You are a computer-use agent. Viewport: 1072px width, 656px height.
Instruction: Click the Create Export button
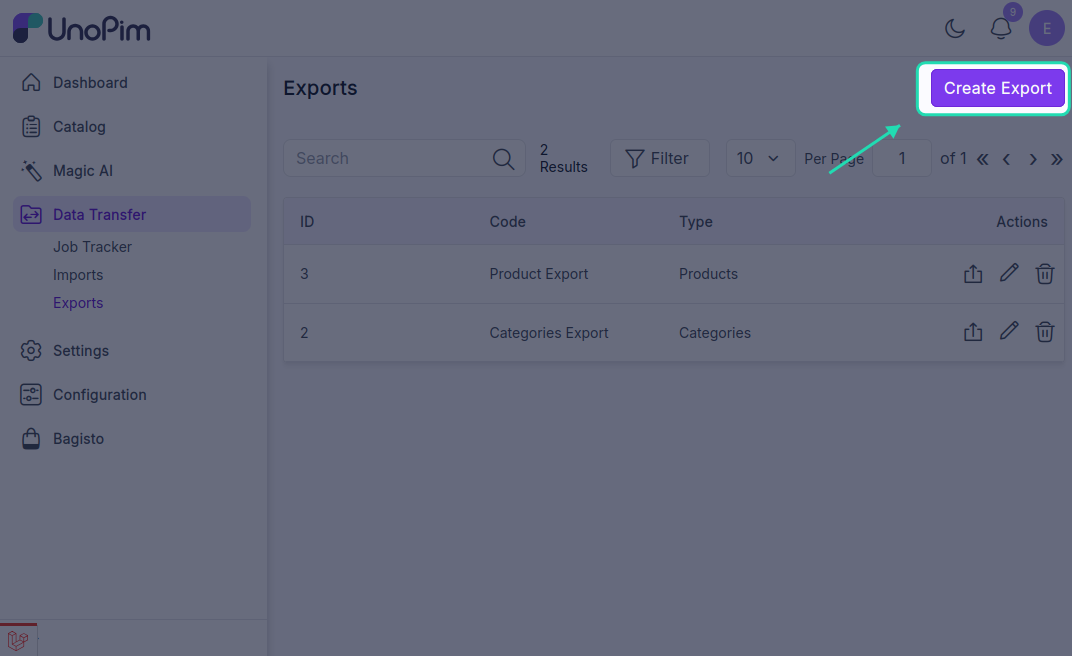tap(997, 88)
